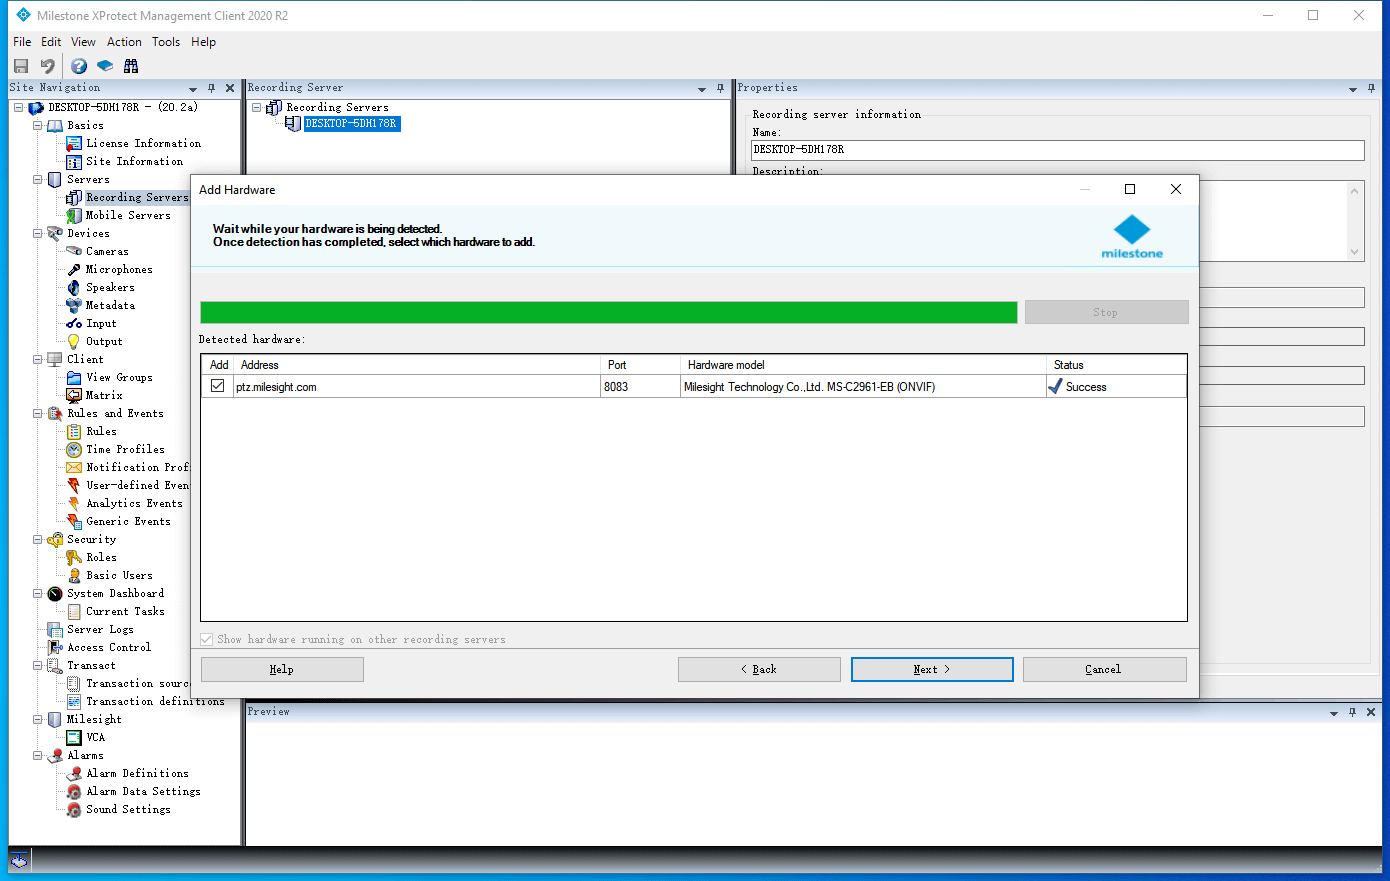Collapse the Basics tree node
The height and width of the screenshot is (881, 1390).
tap(38, 126)
